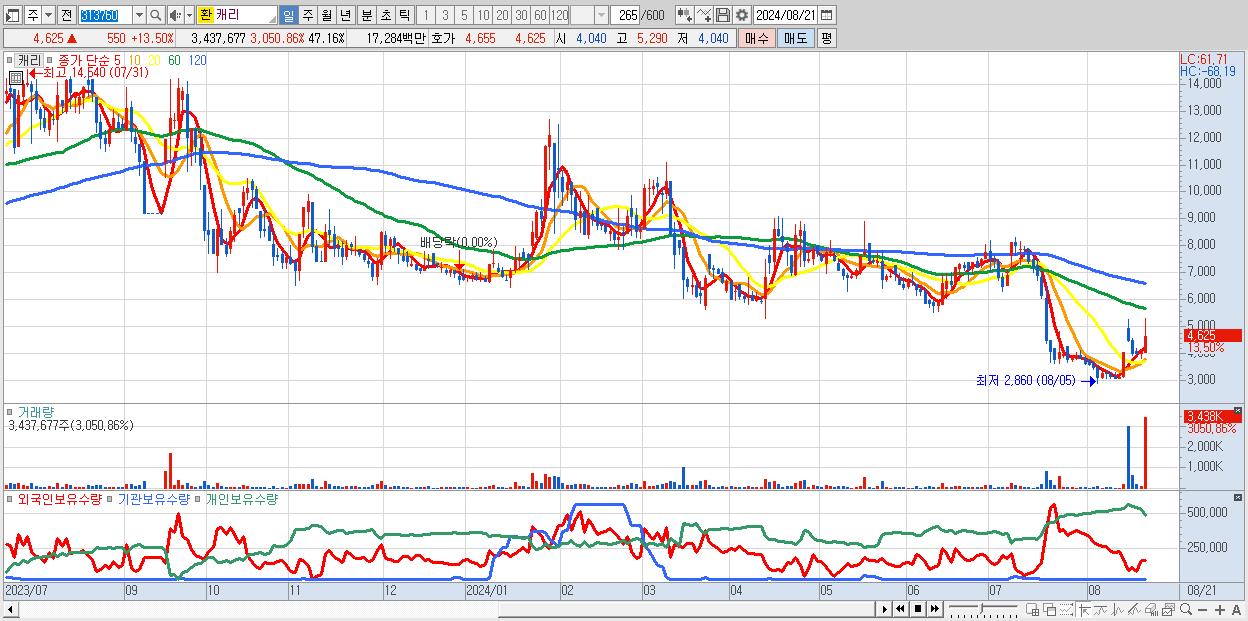Click the window grid layout icon
This screenshot has height=621, width=1248.
tap(1033, 610)
